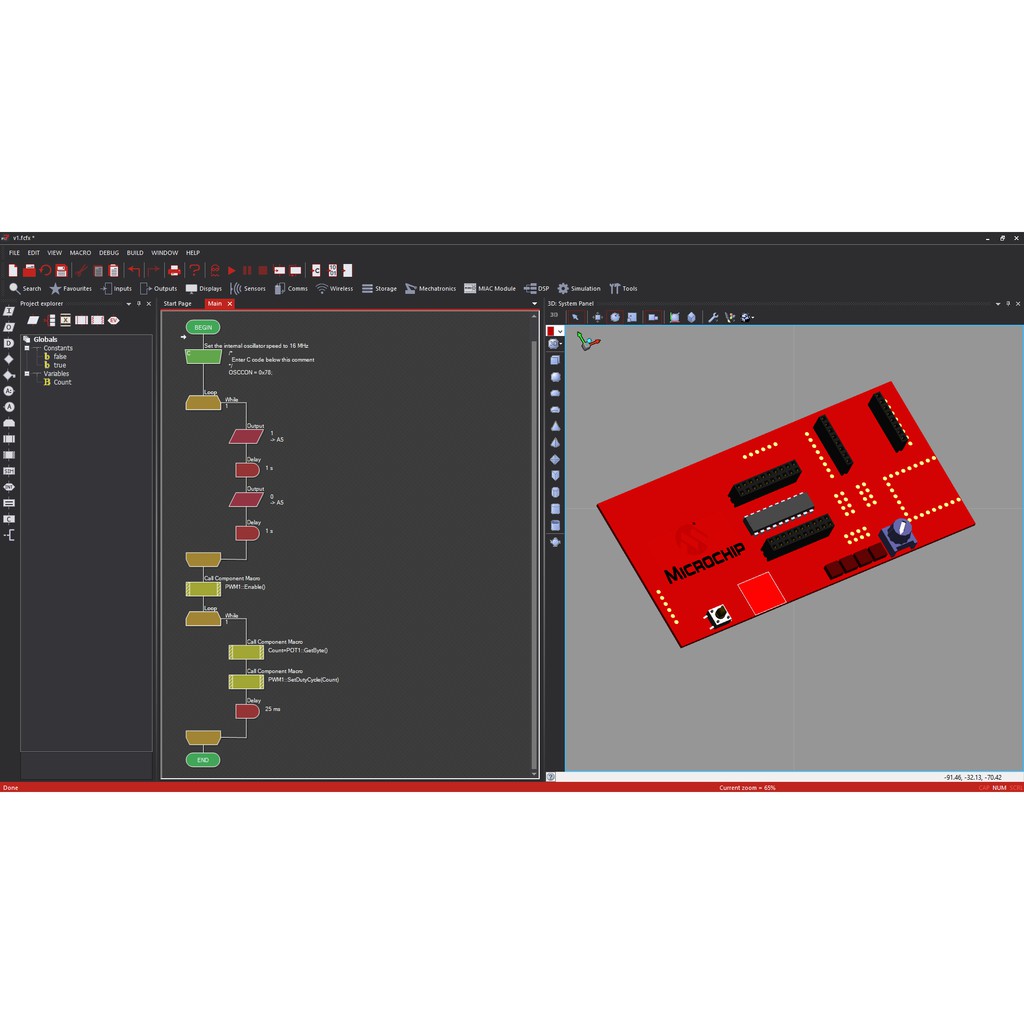The width and height of the screenshot is (1024, 1024).
Task: Click the C code icon in palette
Action: coord(9,519)
